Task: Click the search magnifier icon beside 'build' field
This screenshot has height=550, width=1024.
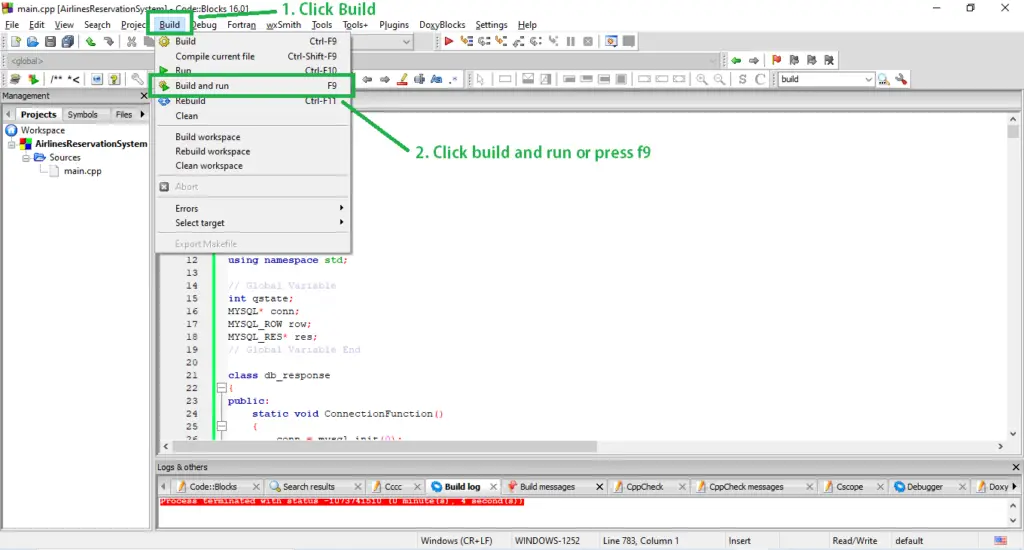Action: pos(884,79)
